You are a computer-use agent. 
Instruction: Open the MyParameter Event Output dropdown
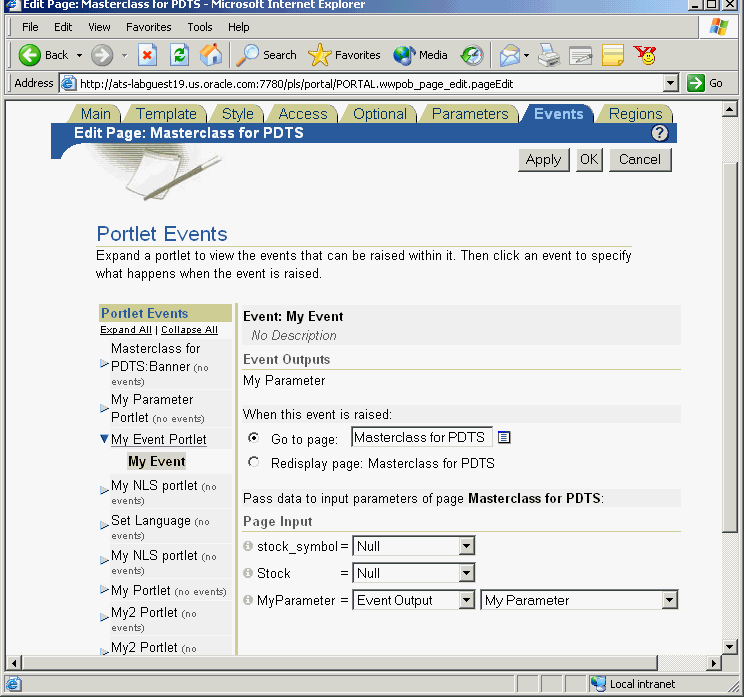click(413, 600)
